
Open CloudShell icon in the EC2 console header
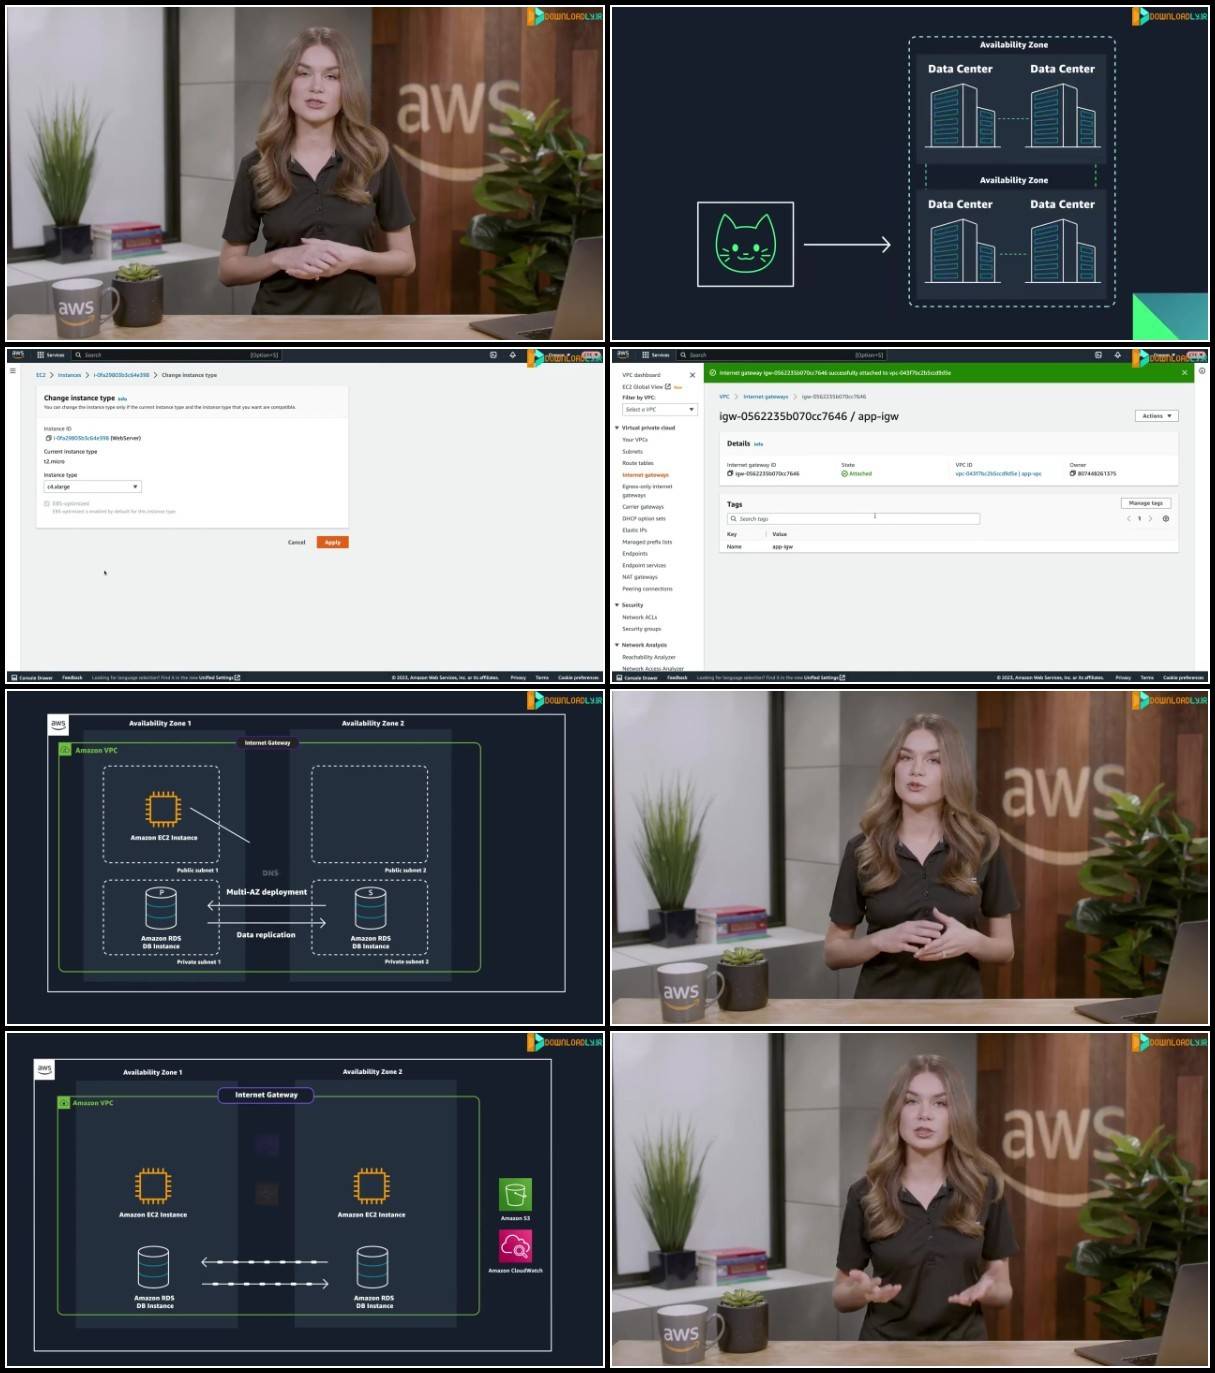click(493, 355)
